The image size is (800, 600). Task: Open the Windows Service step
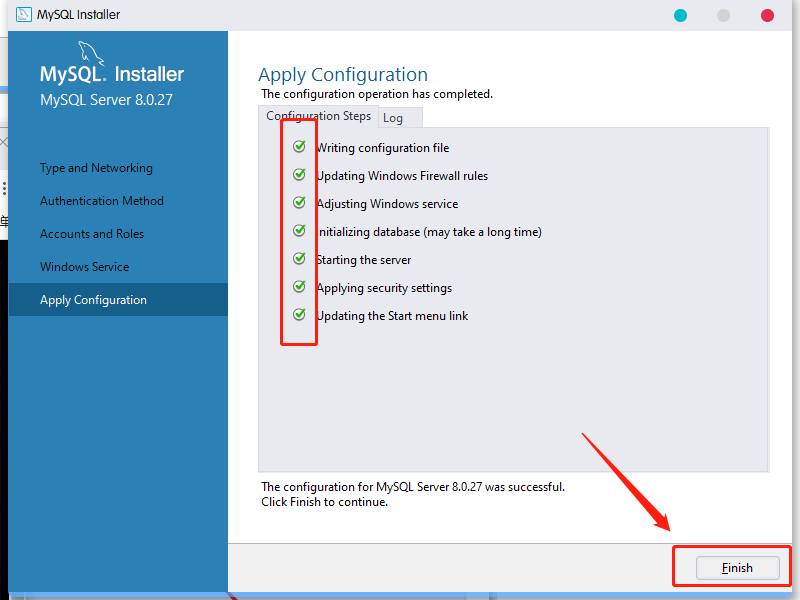pos(84,267)
